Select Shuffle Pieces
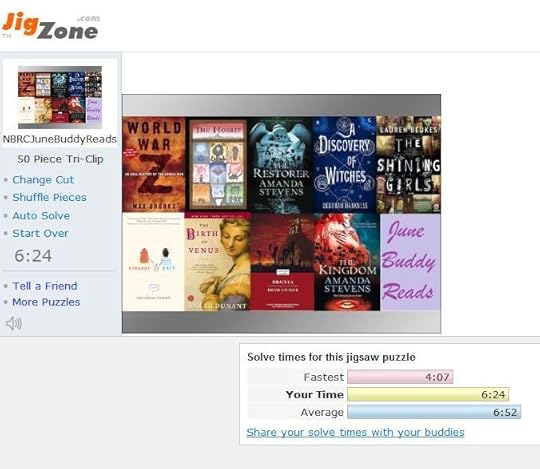 click(x=49, y=197)
